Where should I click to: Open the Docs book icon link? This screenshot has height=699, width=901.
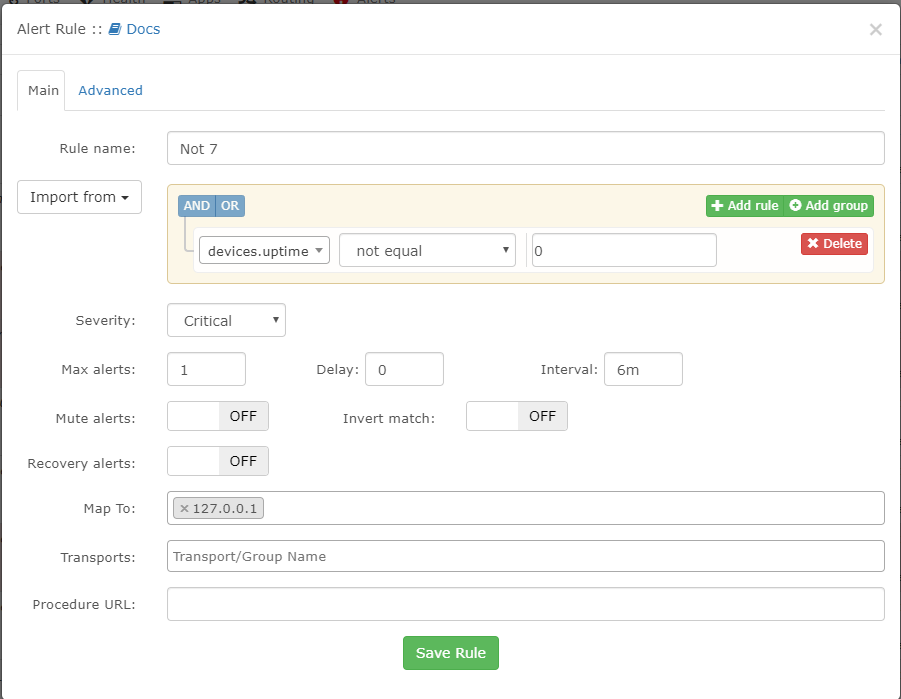tap(115, 29)
